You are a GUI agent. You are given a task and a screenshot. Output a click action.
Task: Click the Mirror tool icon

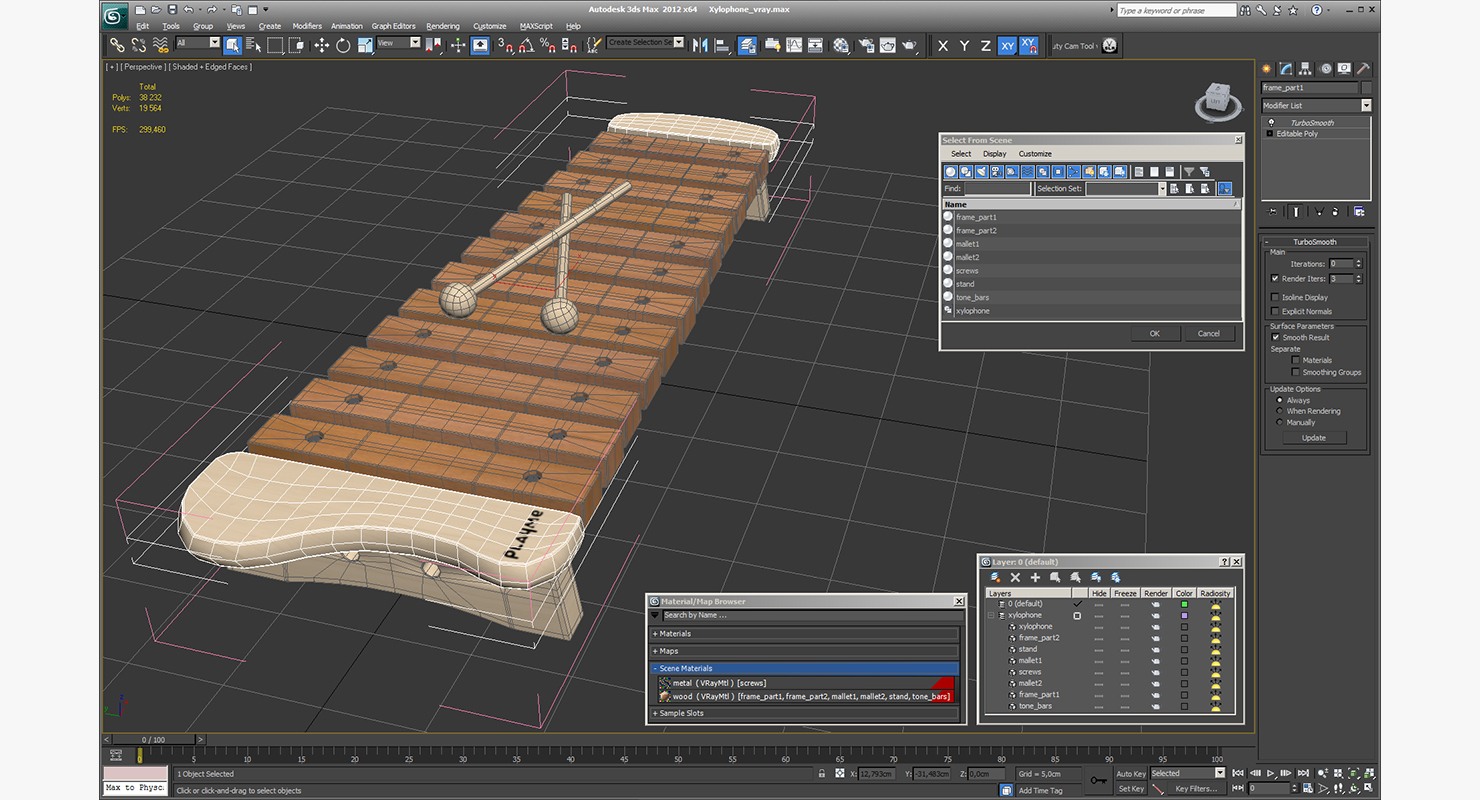(700, 45)
